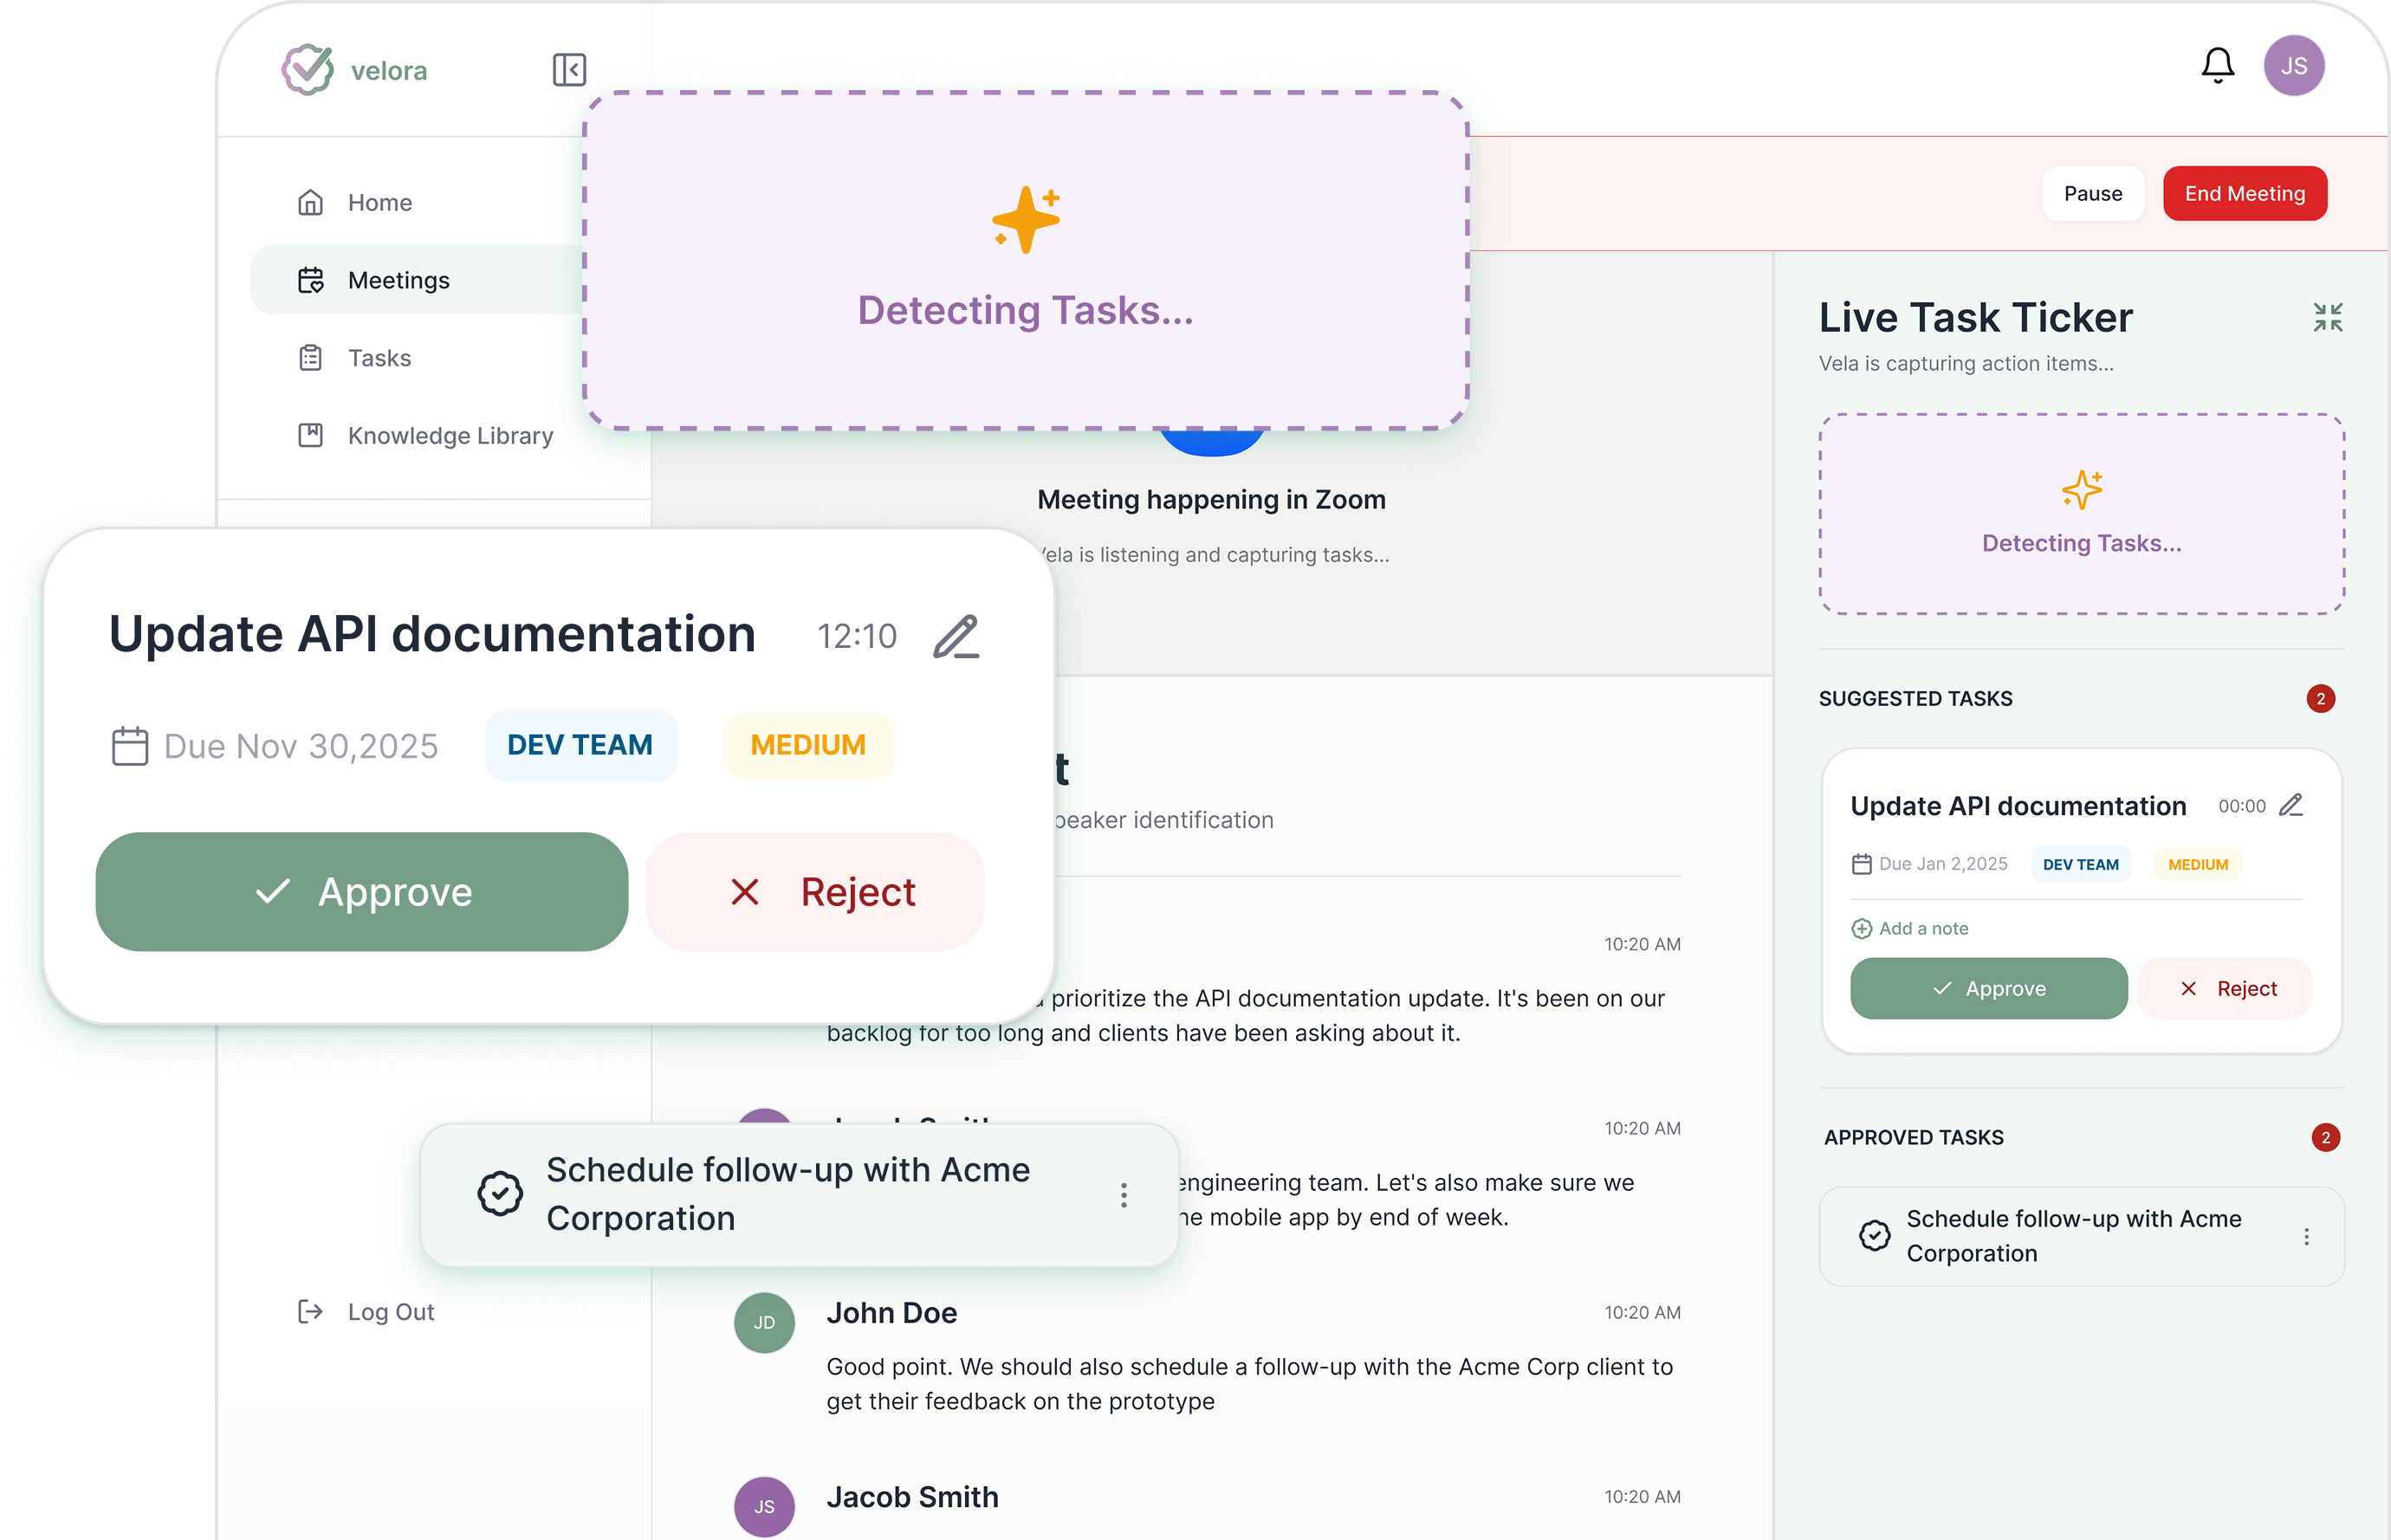Click the large Approve button

(361, 892)
